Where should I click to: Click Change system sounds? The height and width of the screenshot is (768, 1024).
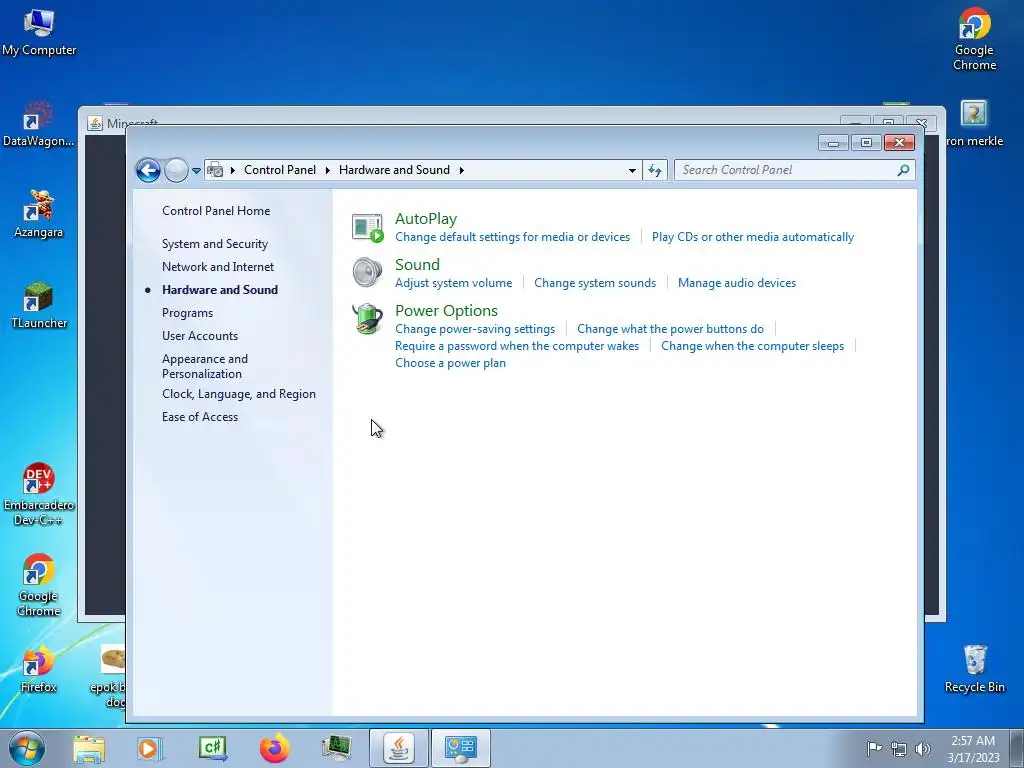click(595, 283)
